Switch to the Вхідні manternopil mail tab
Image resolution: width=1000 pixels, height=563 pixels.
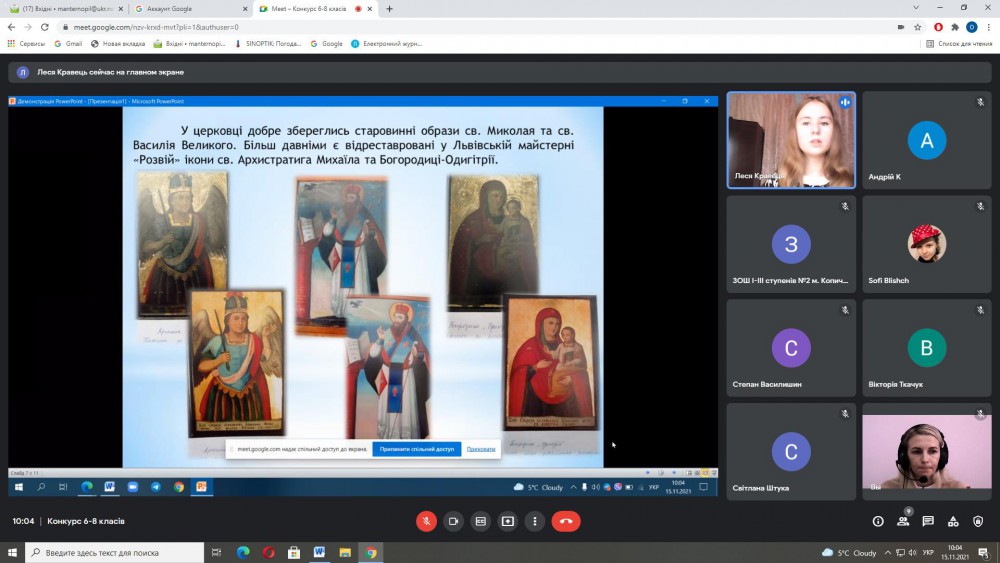pyautogui.click(x=64, y=9)
